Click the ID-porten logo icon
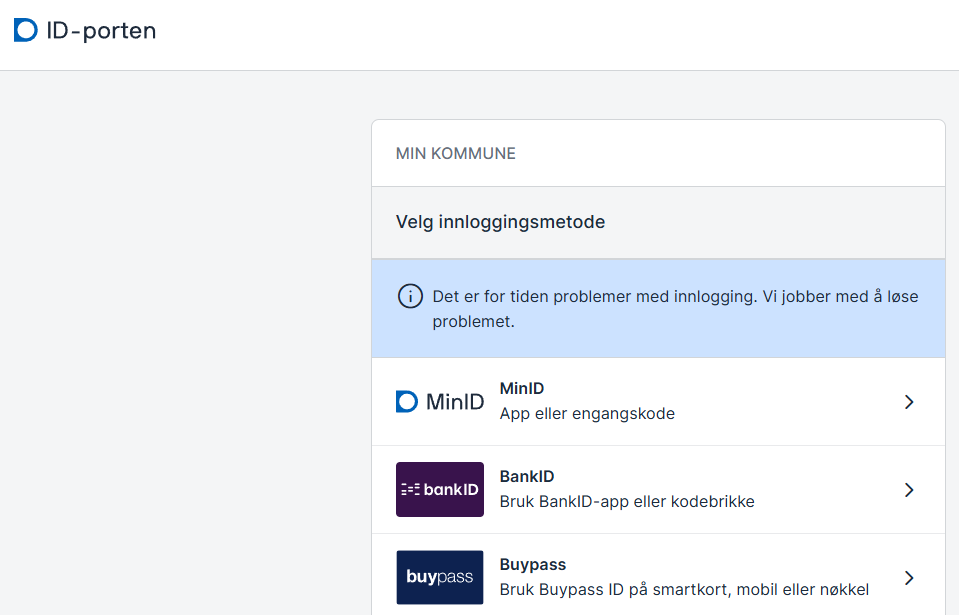 (26, 30)
